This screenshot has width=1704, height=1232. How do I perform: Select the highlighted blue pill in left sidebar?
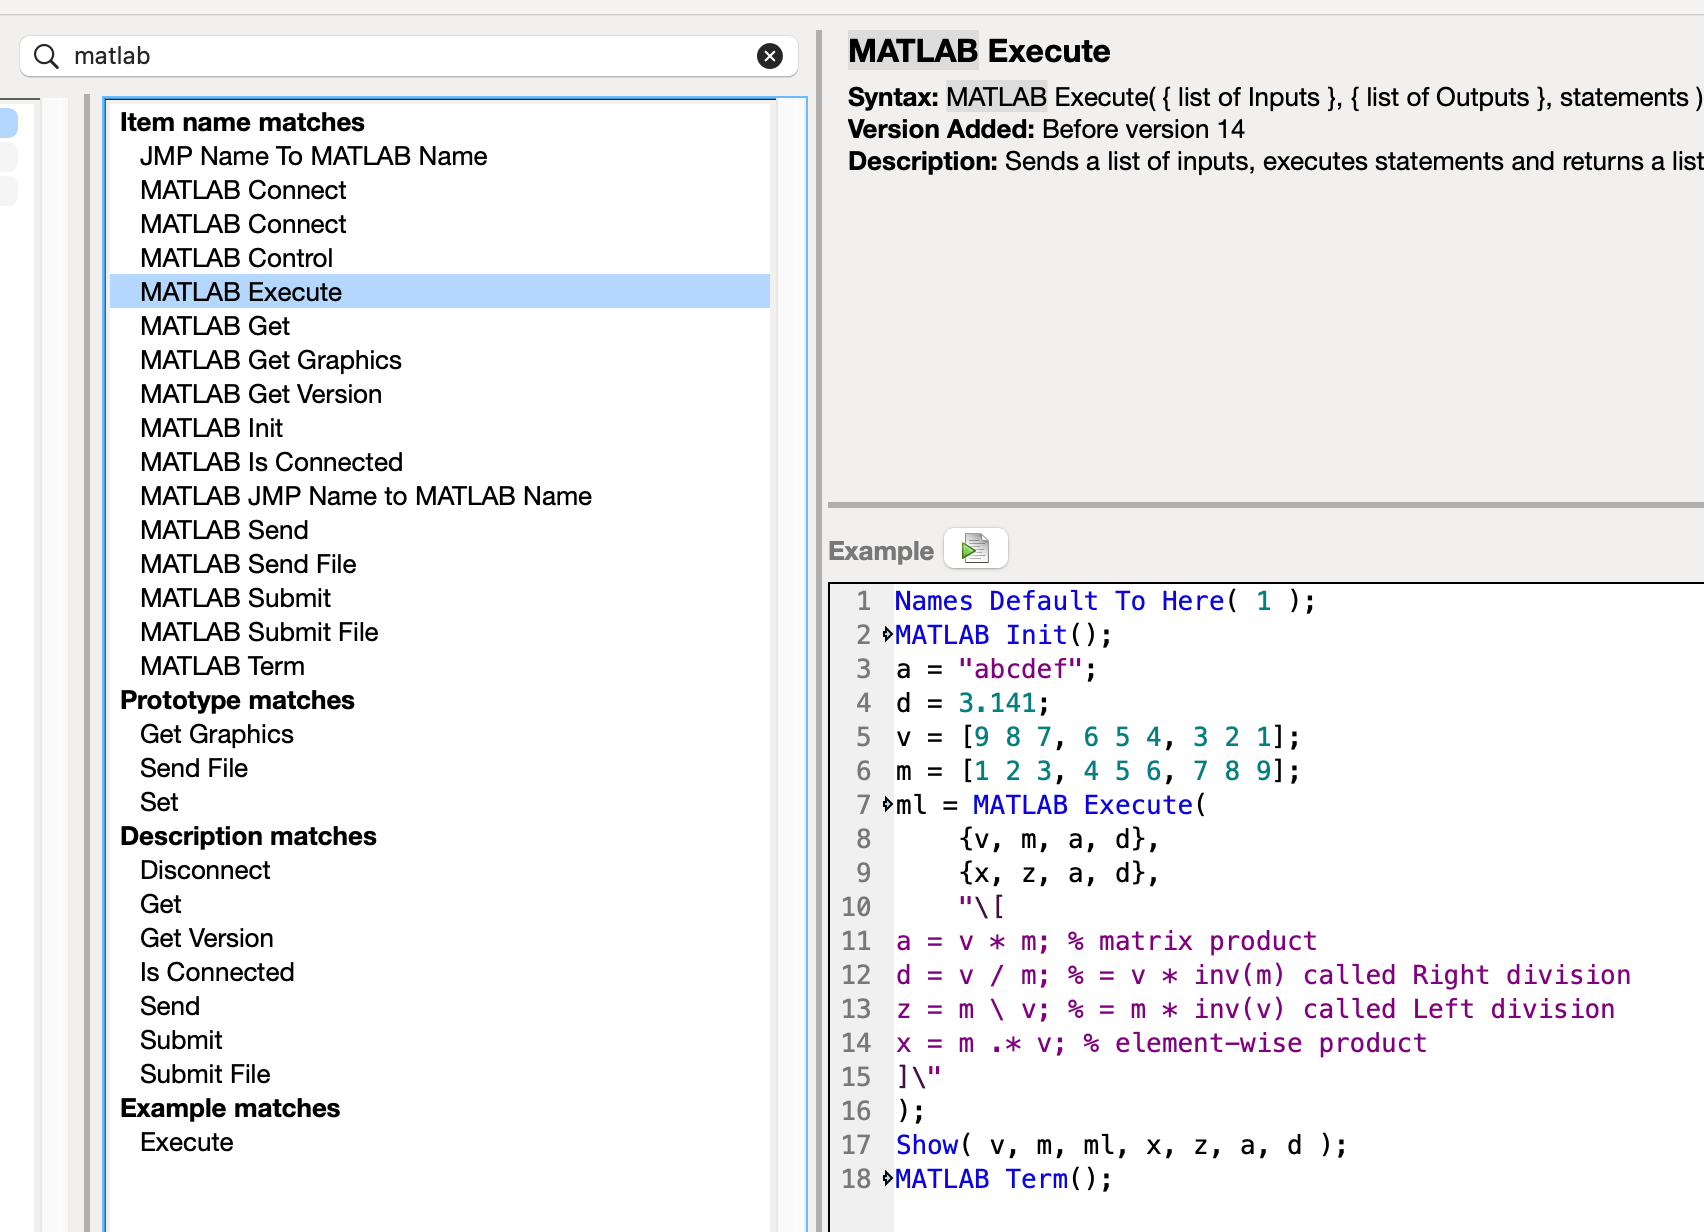pos(9,122)
